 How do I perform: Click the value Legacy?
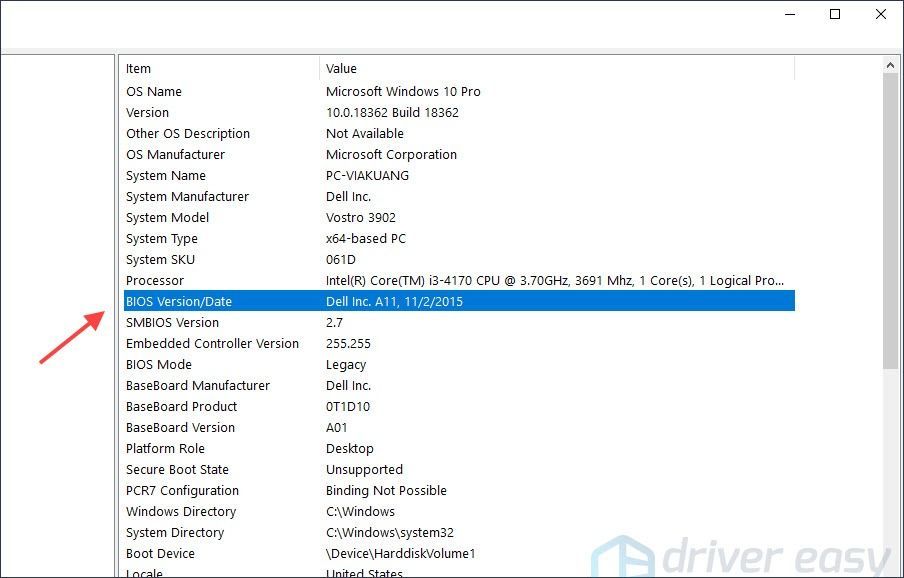tap(346, 365)
